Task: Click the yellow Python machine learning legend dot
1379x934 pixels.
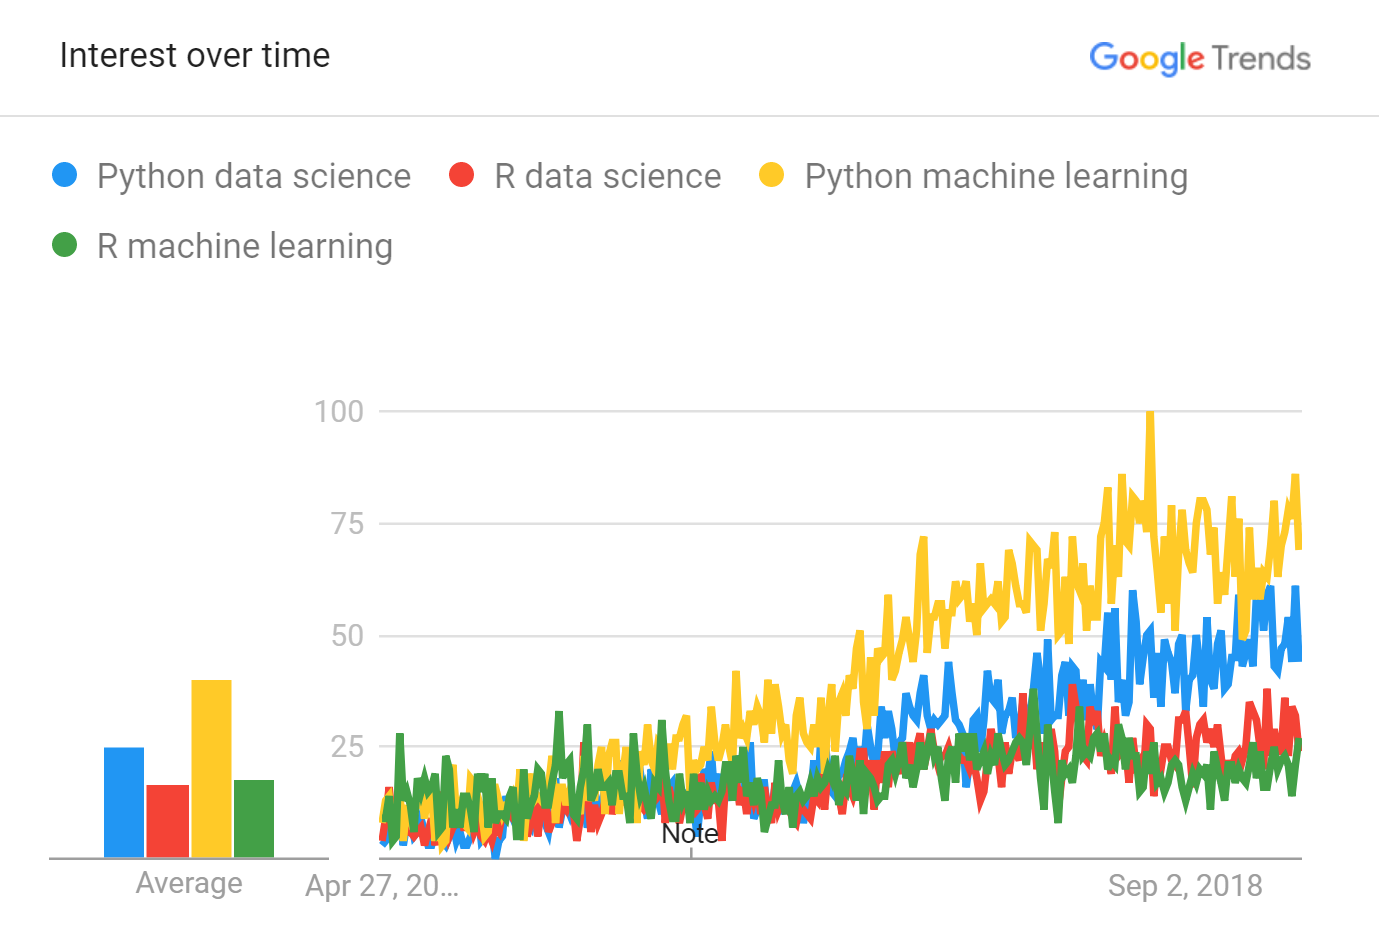Action: pyautogui.click(x=771, y=175)
